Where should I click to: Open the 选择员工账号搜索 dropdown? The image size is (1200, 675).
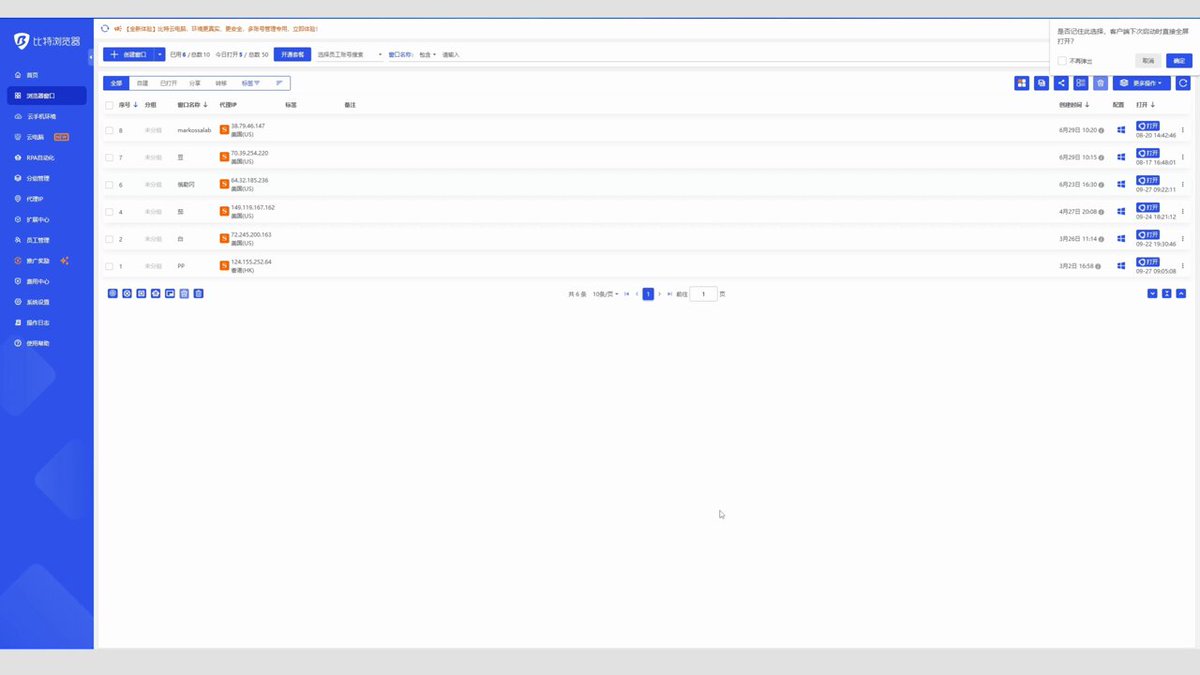[x=350, y=54]
